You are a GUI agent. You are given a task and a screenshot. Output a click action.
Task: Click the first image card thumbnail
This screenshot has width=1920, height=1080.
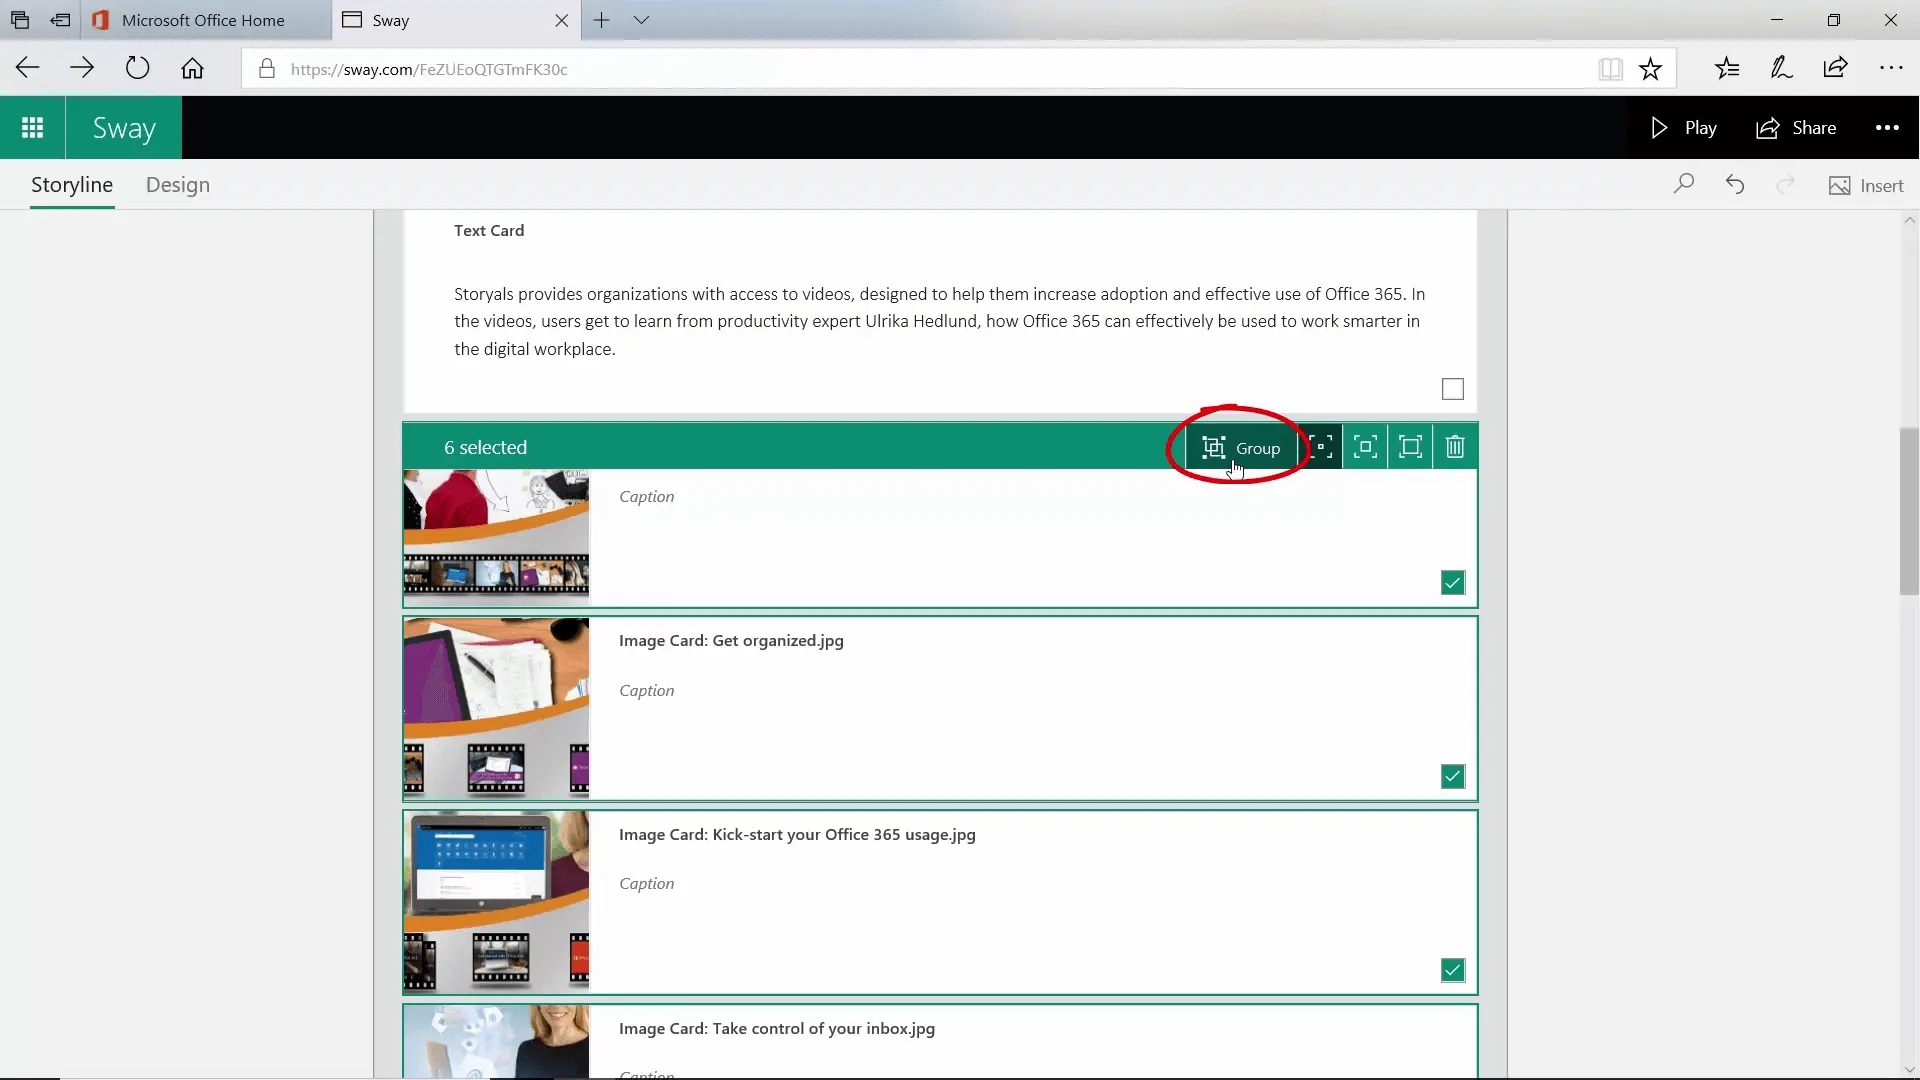pos(496,537)
